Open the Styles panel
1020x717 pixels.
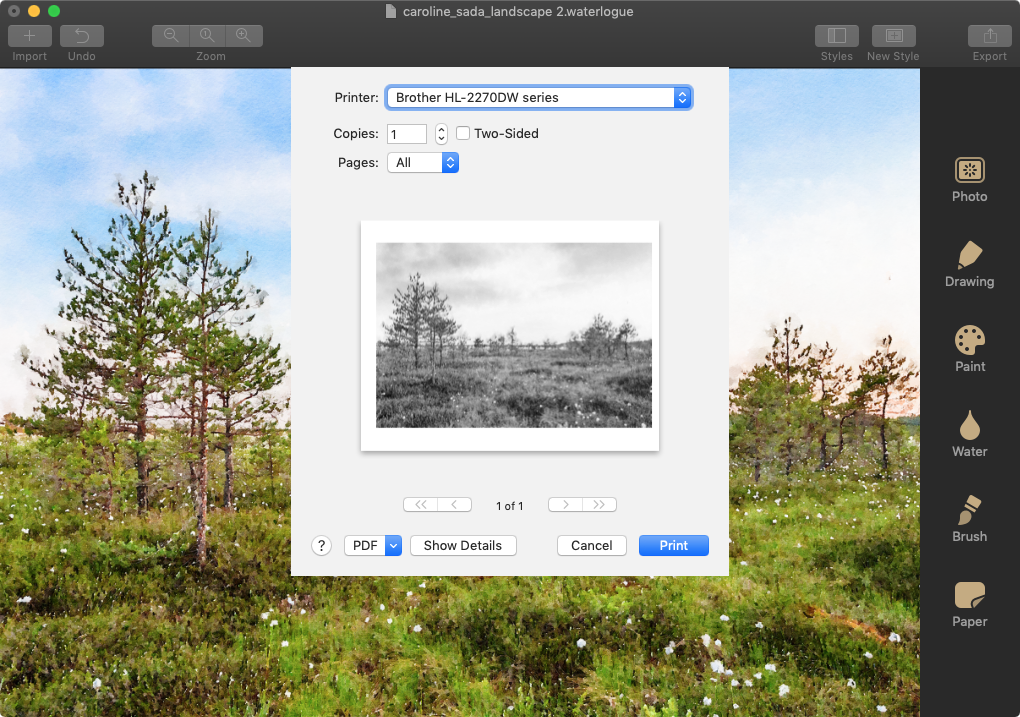(x=837, y=36)
